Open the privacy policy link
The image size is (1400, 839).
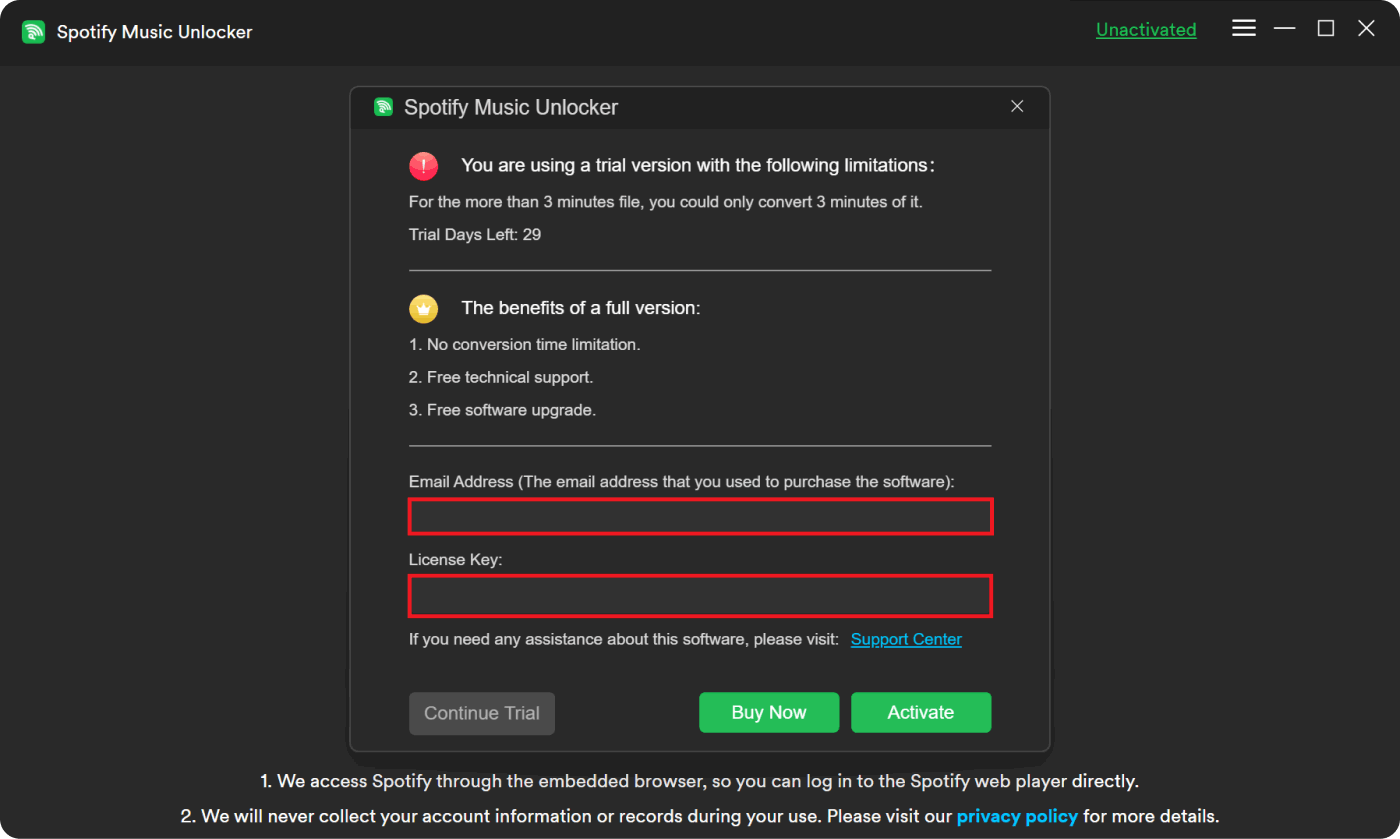1017,816
